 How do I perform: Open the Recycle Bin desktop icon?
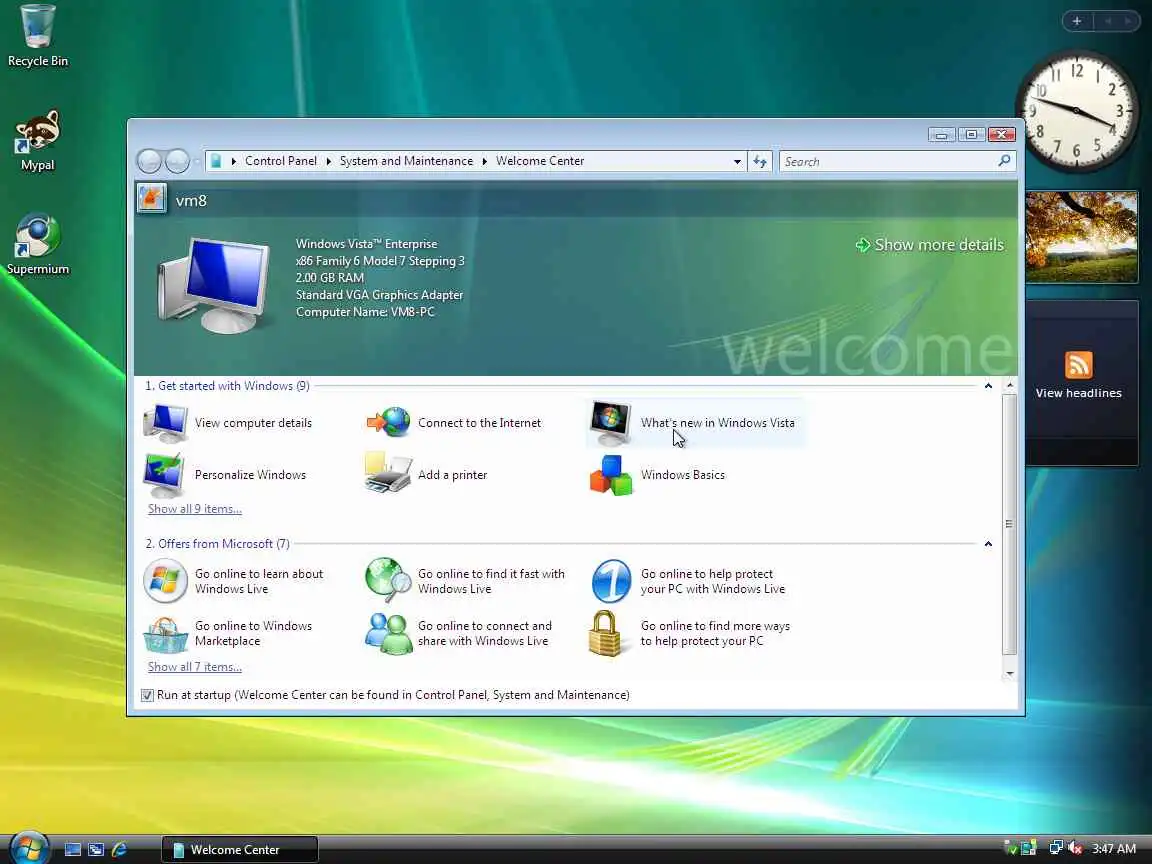coord(37,35)
